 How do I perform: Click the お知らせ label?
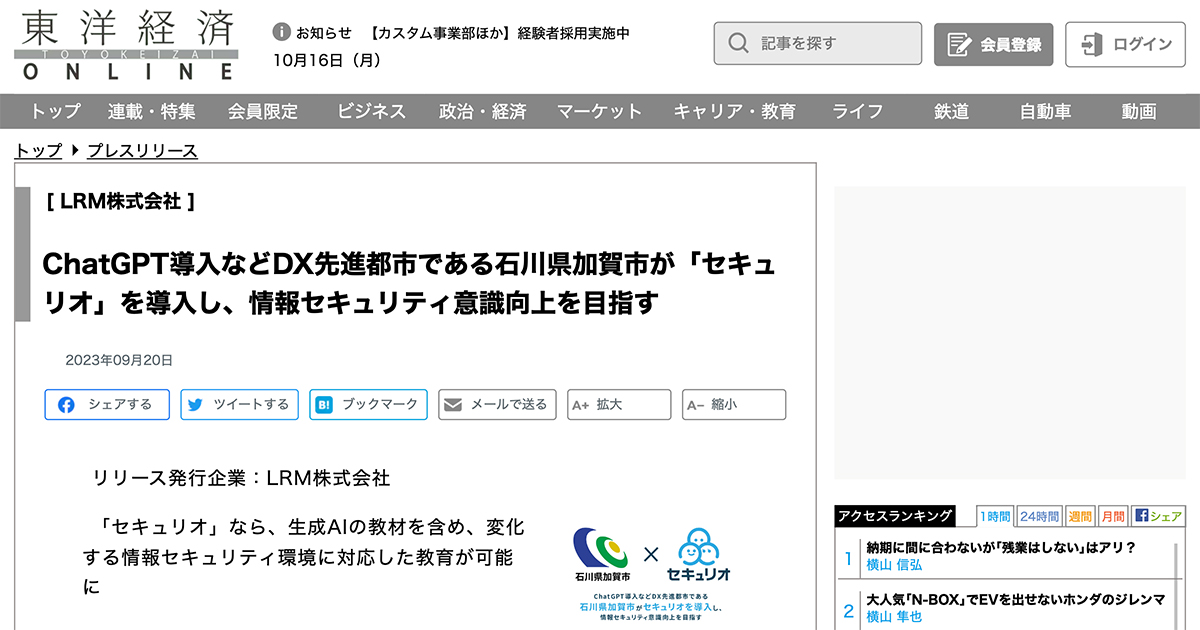point(324,33)
